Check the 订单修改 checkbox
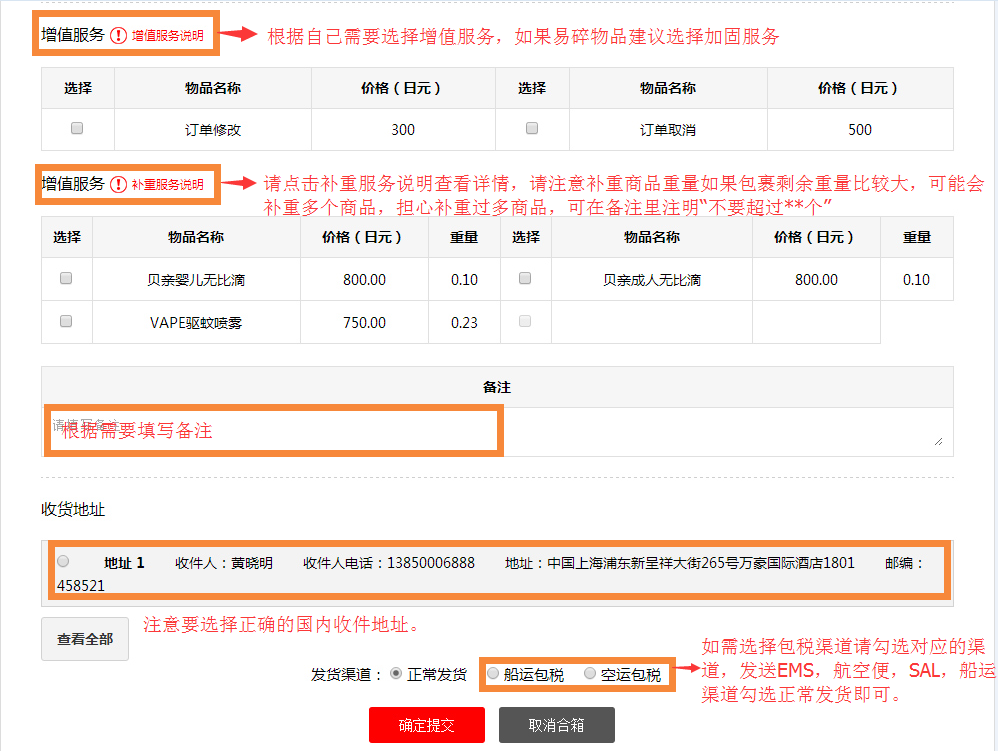This screenshot has height=751, width=998. point(77,128)
